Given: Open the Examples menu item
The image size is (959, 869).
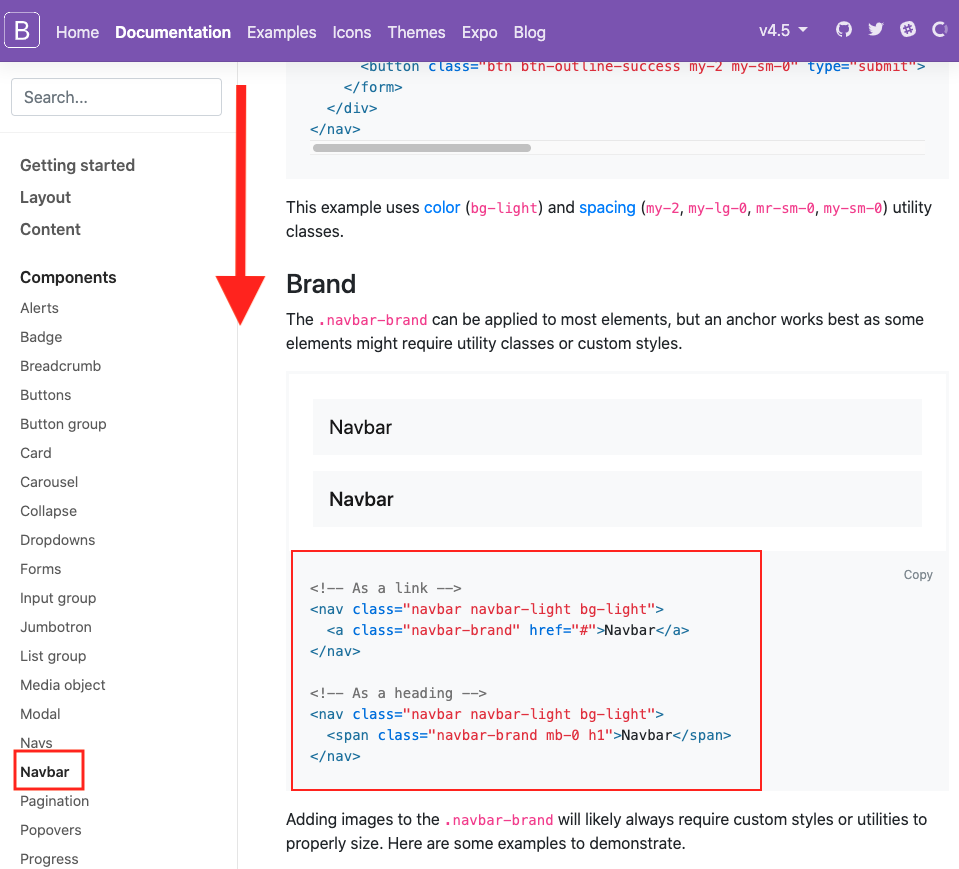Looking at the screenshot, I should [x=281, y=32].
